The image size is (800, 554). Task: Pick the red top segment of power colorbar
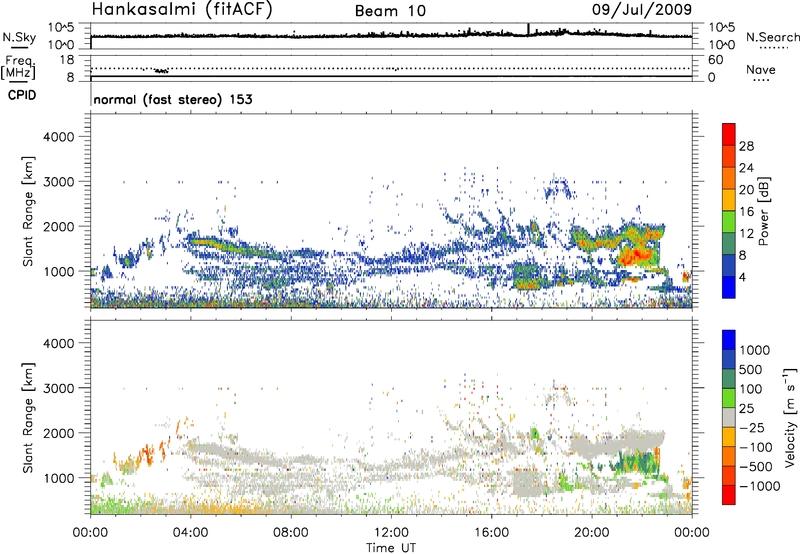(729, 134)
